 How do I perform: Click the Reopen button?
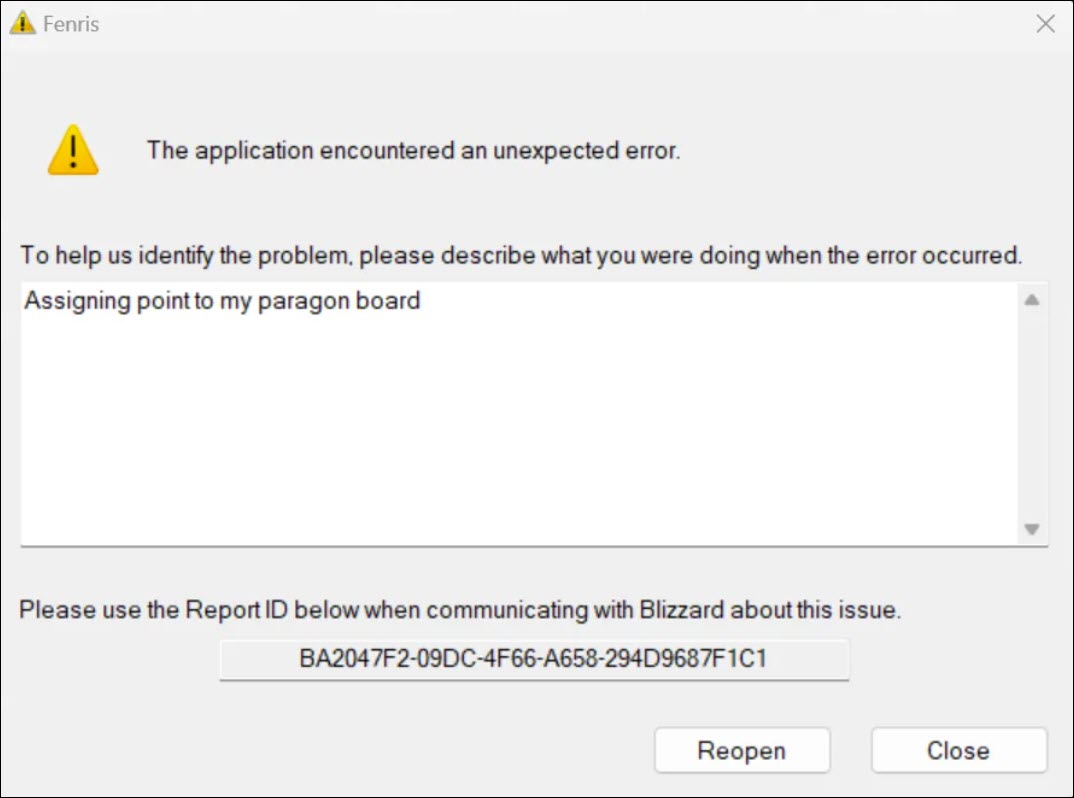point(742,750)
